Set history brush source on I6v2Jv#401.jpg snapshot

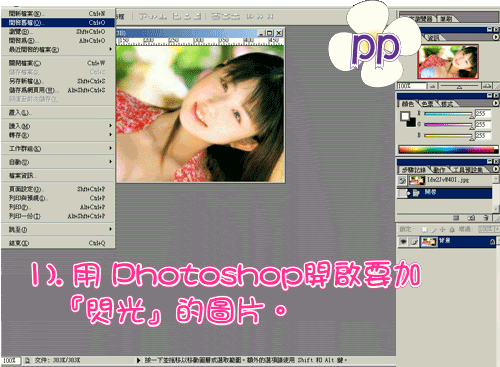click(402, 180)
